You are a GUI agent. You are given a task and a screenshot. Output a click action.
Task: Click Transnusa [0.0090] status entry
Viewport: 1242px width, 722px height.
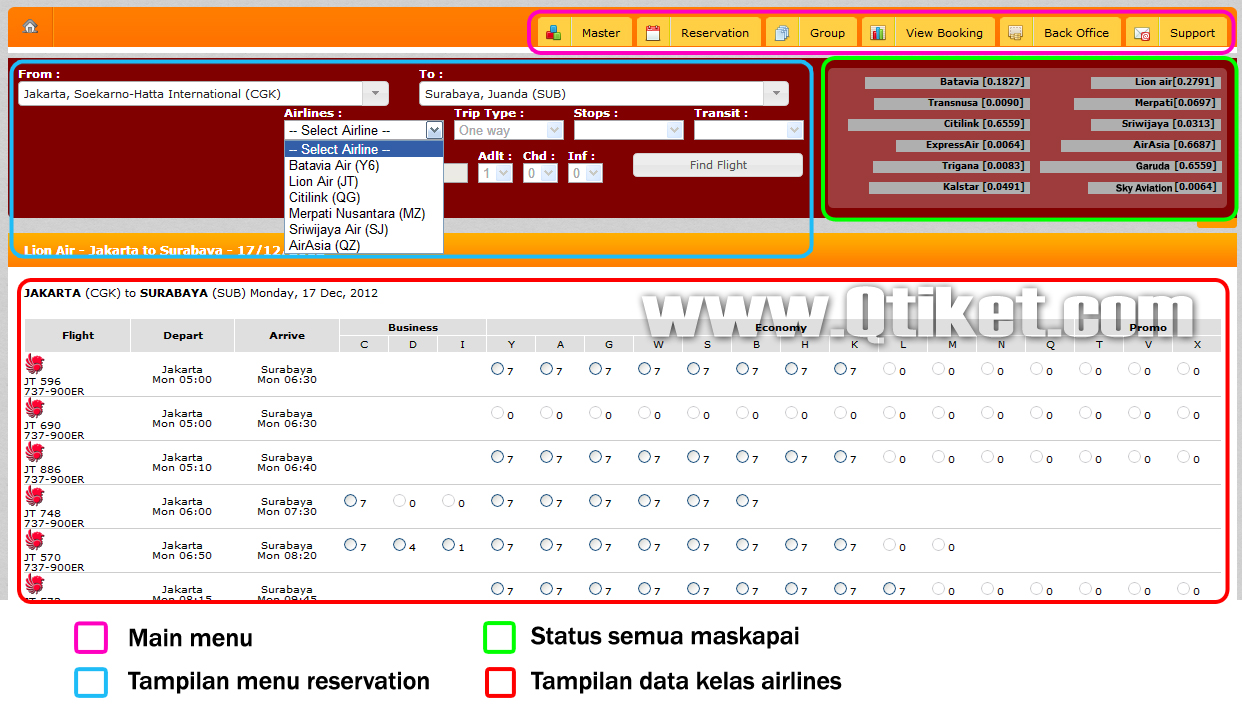coord(951,103)
